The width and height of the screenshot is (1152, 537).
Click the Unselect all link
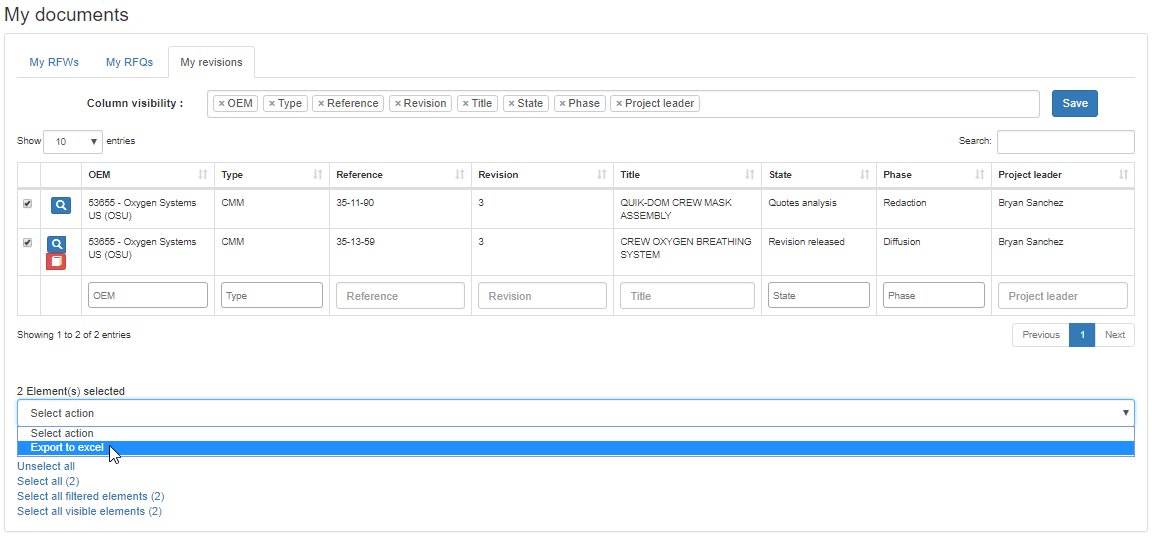46,466
